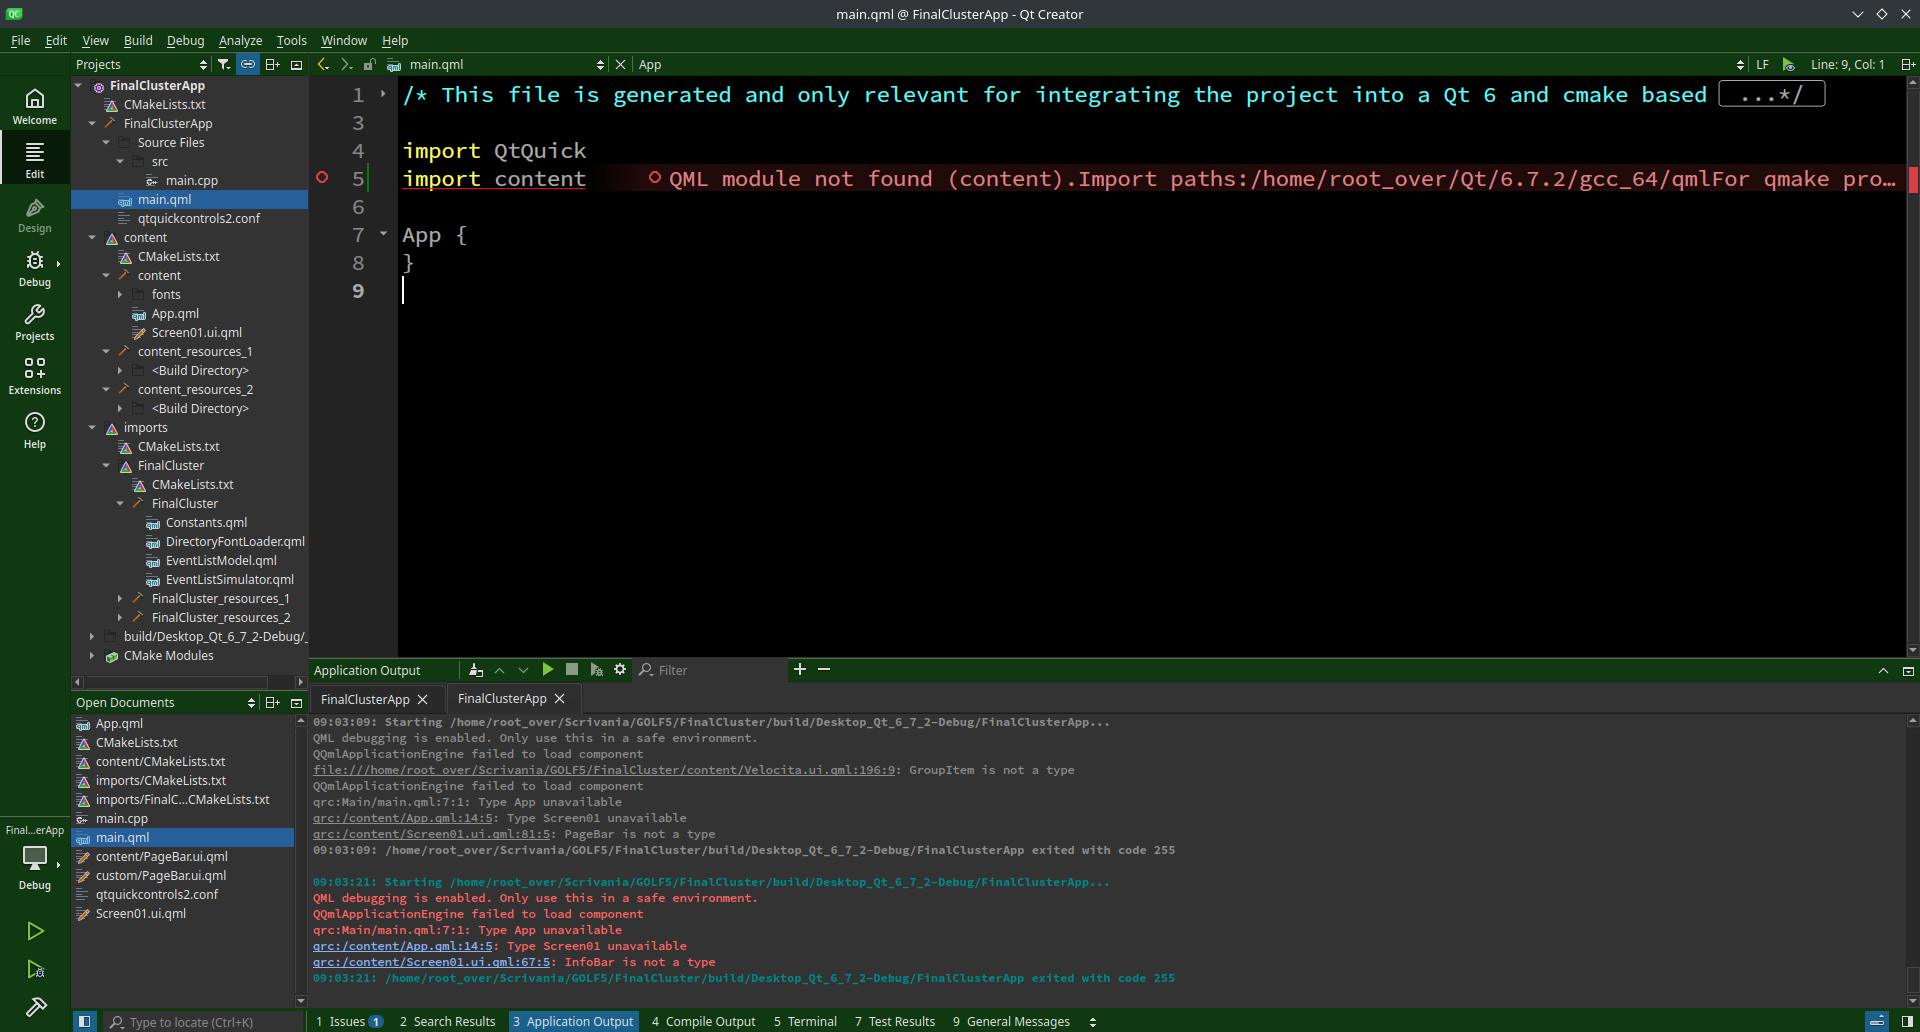The image size is (1920, 1032).
Task: Click the Type to locate search field
Action: [203, 1022]
